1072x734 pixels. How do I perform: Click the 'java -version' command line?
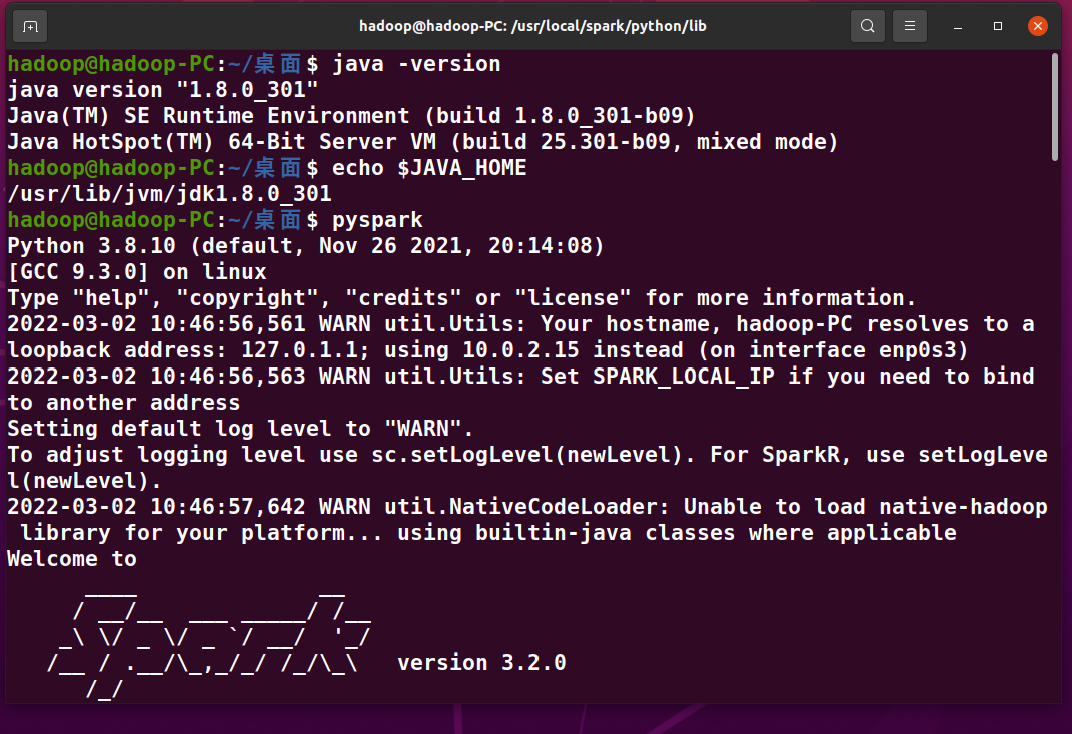coord(254,64)
